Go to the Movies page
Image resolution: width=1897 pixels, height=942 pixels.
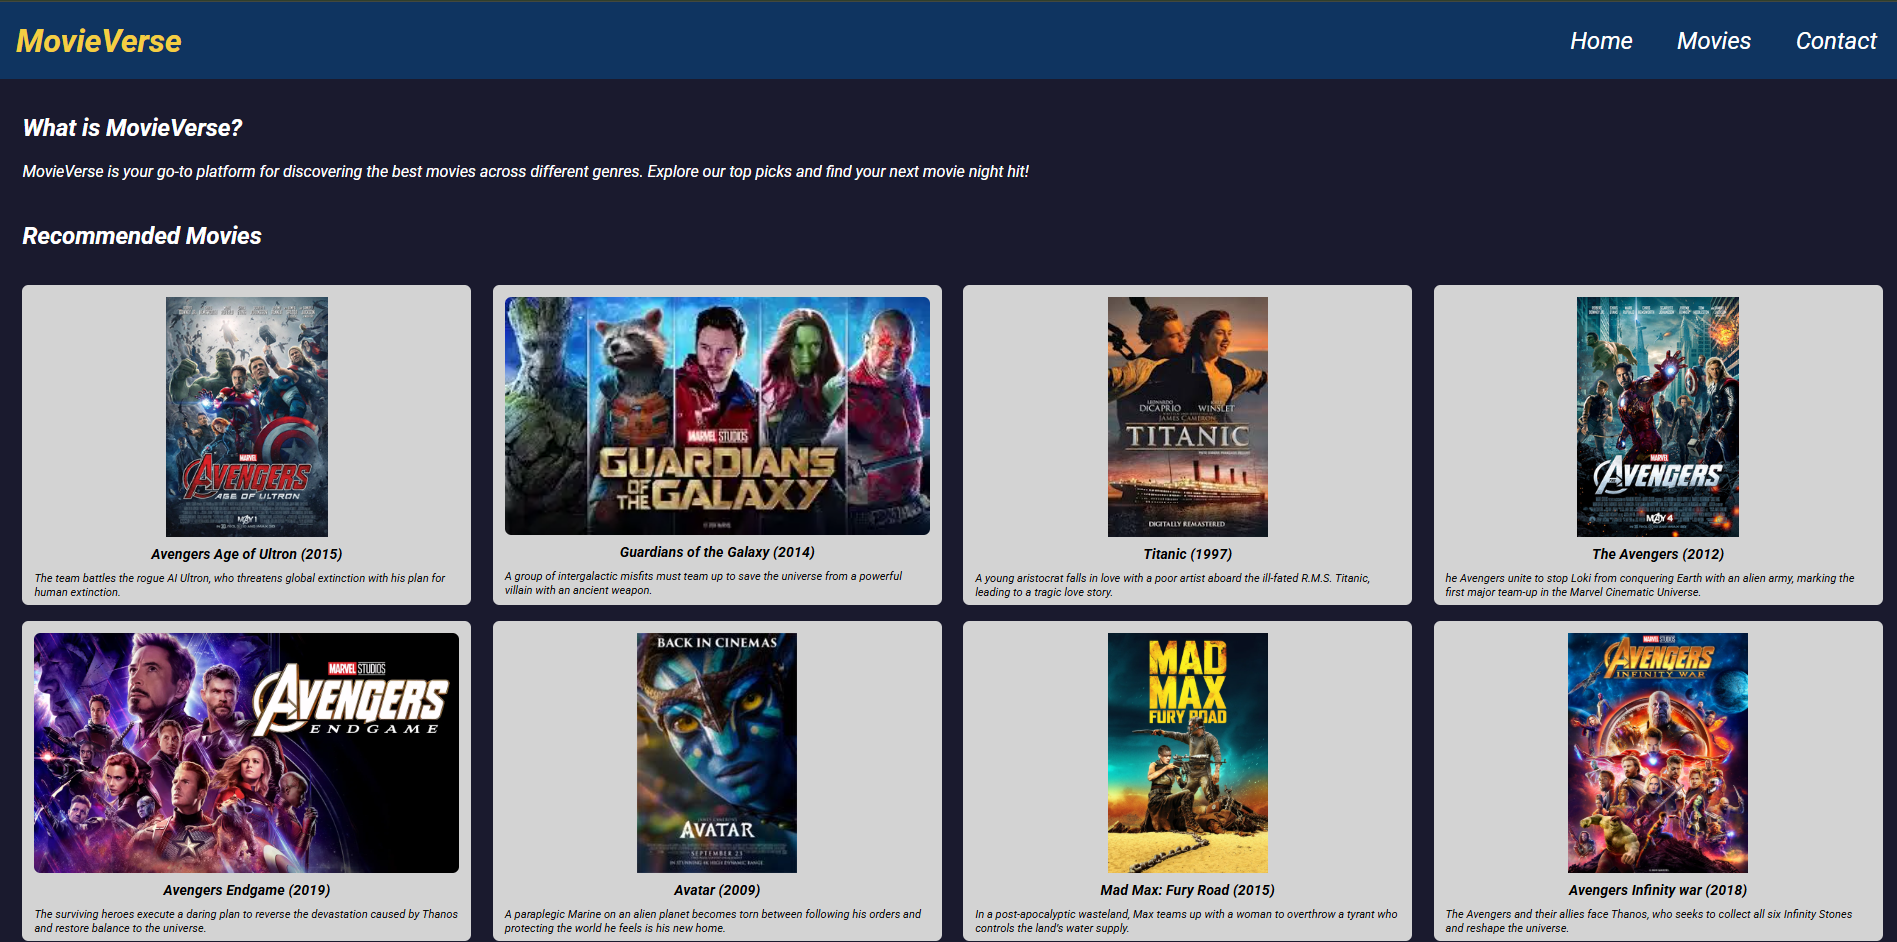[1714, 41]
